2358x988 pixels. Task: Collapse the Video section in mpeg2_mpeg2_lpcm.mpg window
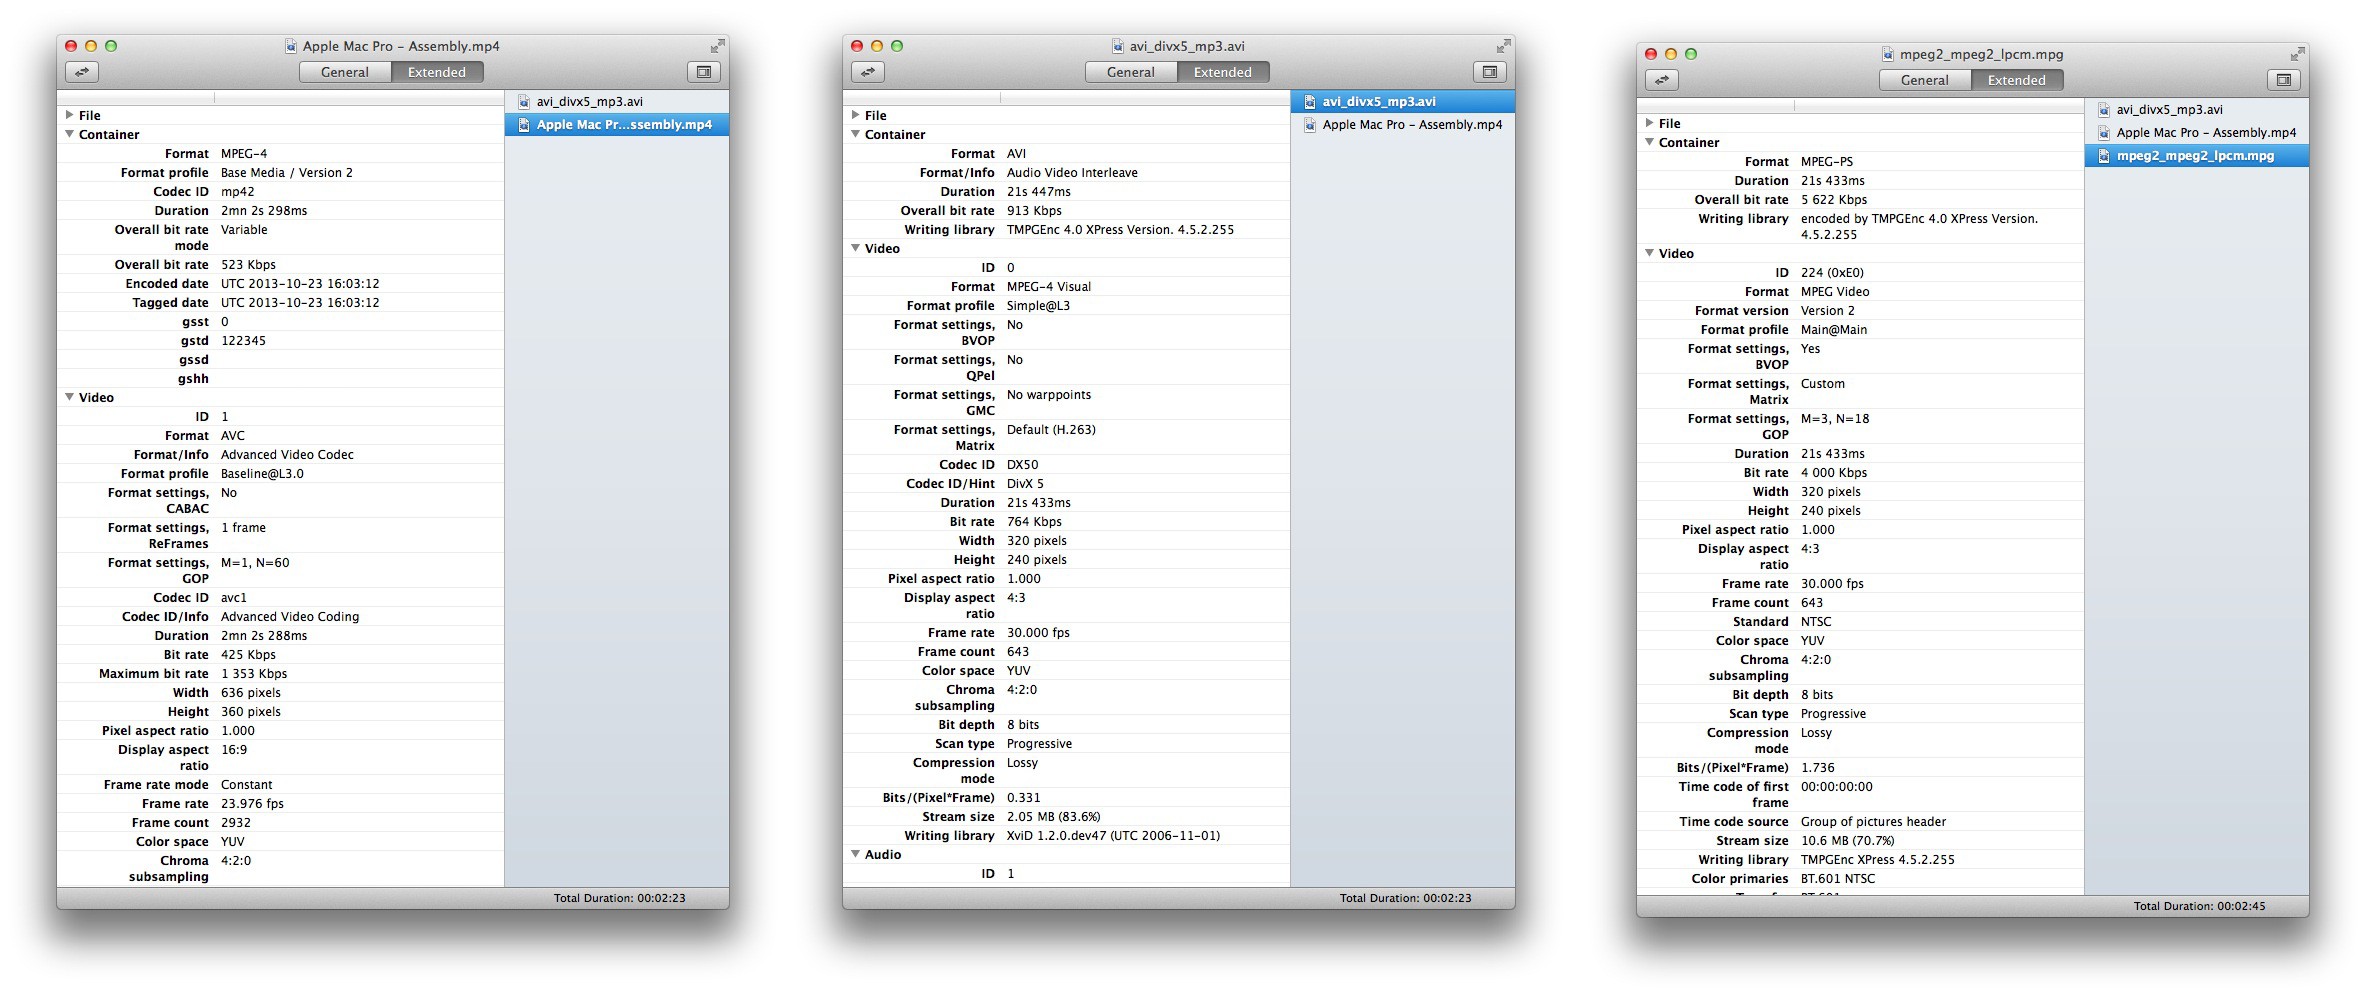pos(1650,253)
